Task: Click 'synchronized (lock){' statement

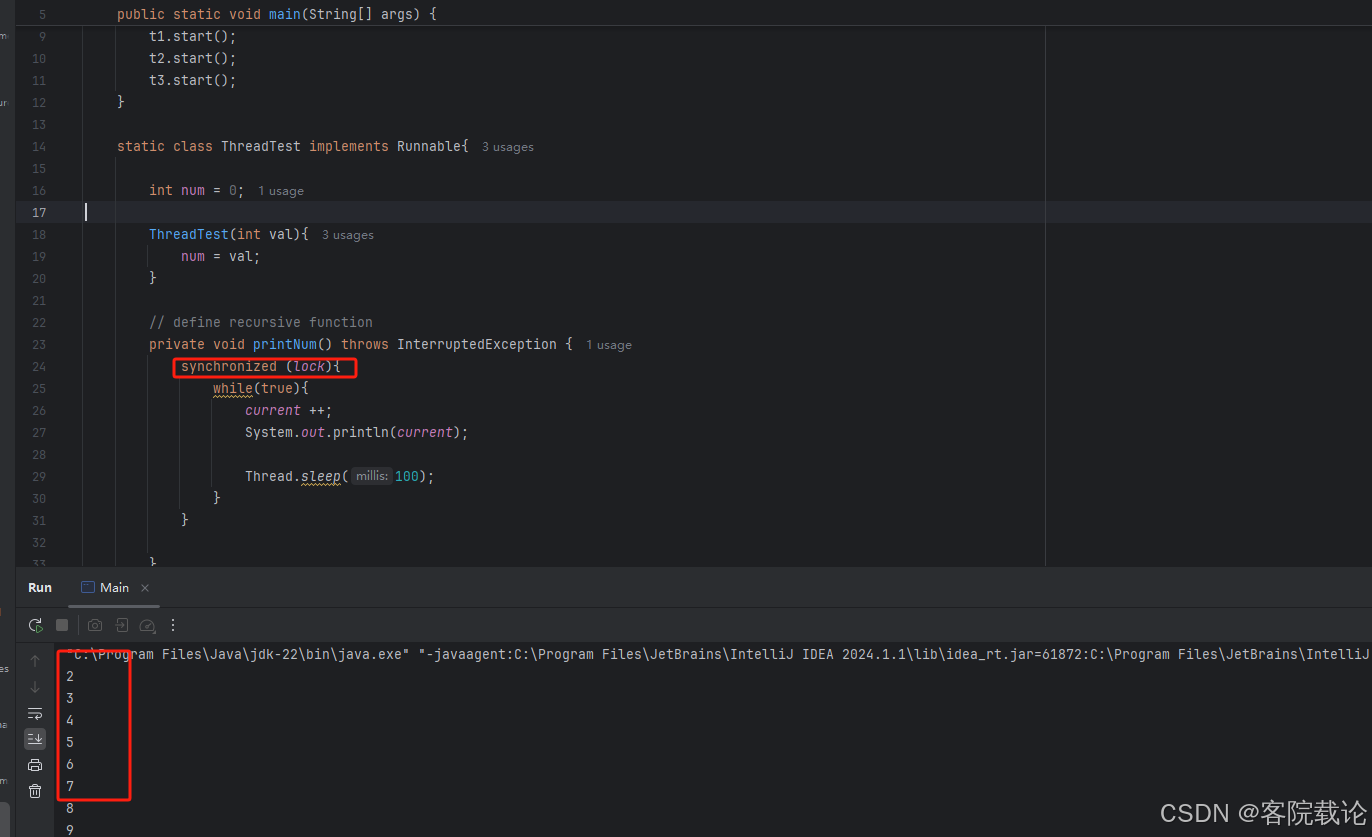Action: 261,367
